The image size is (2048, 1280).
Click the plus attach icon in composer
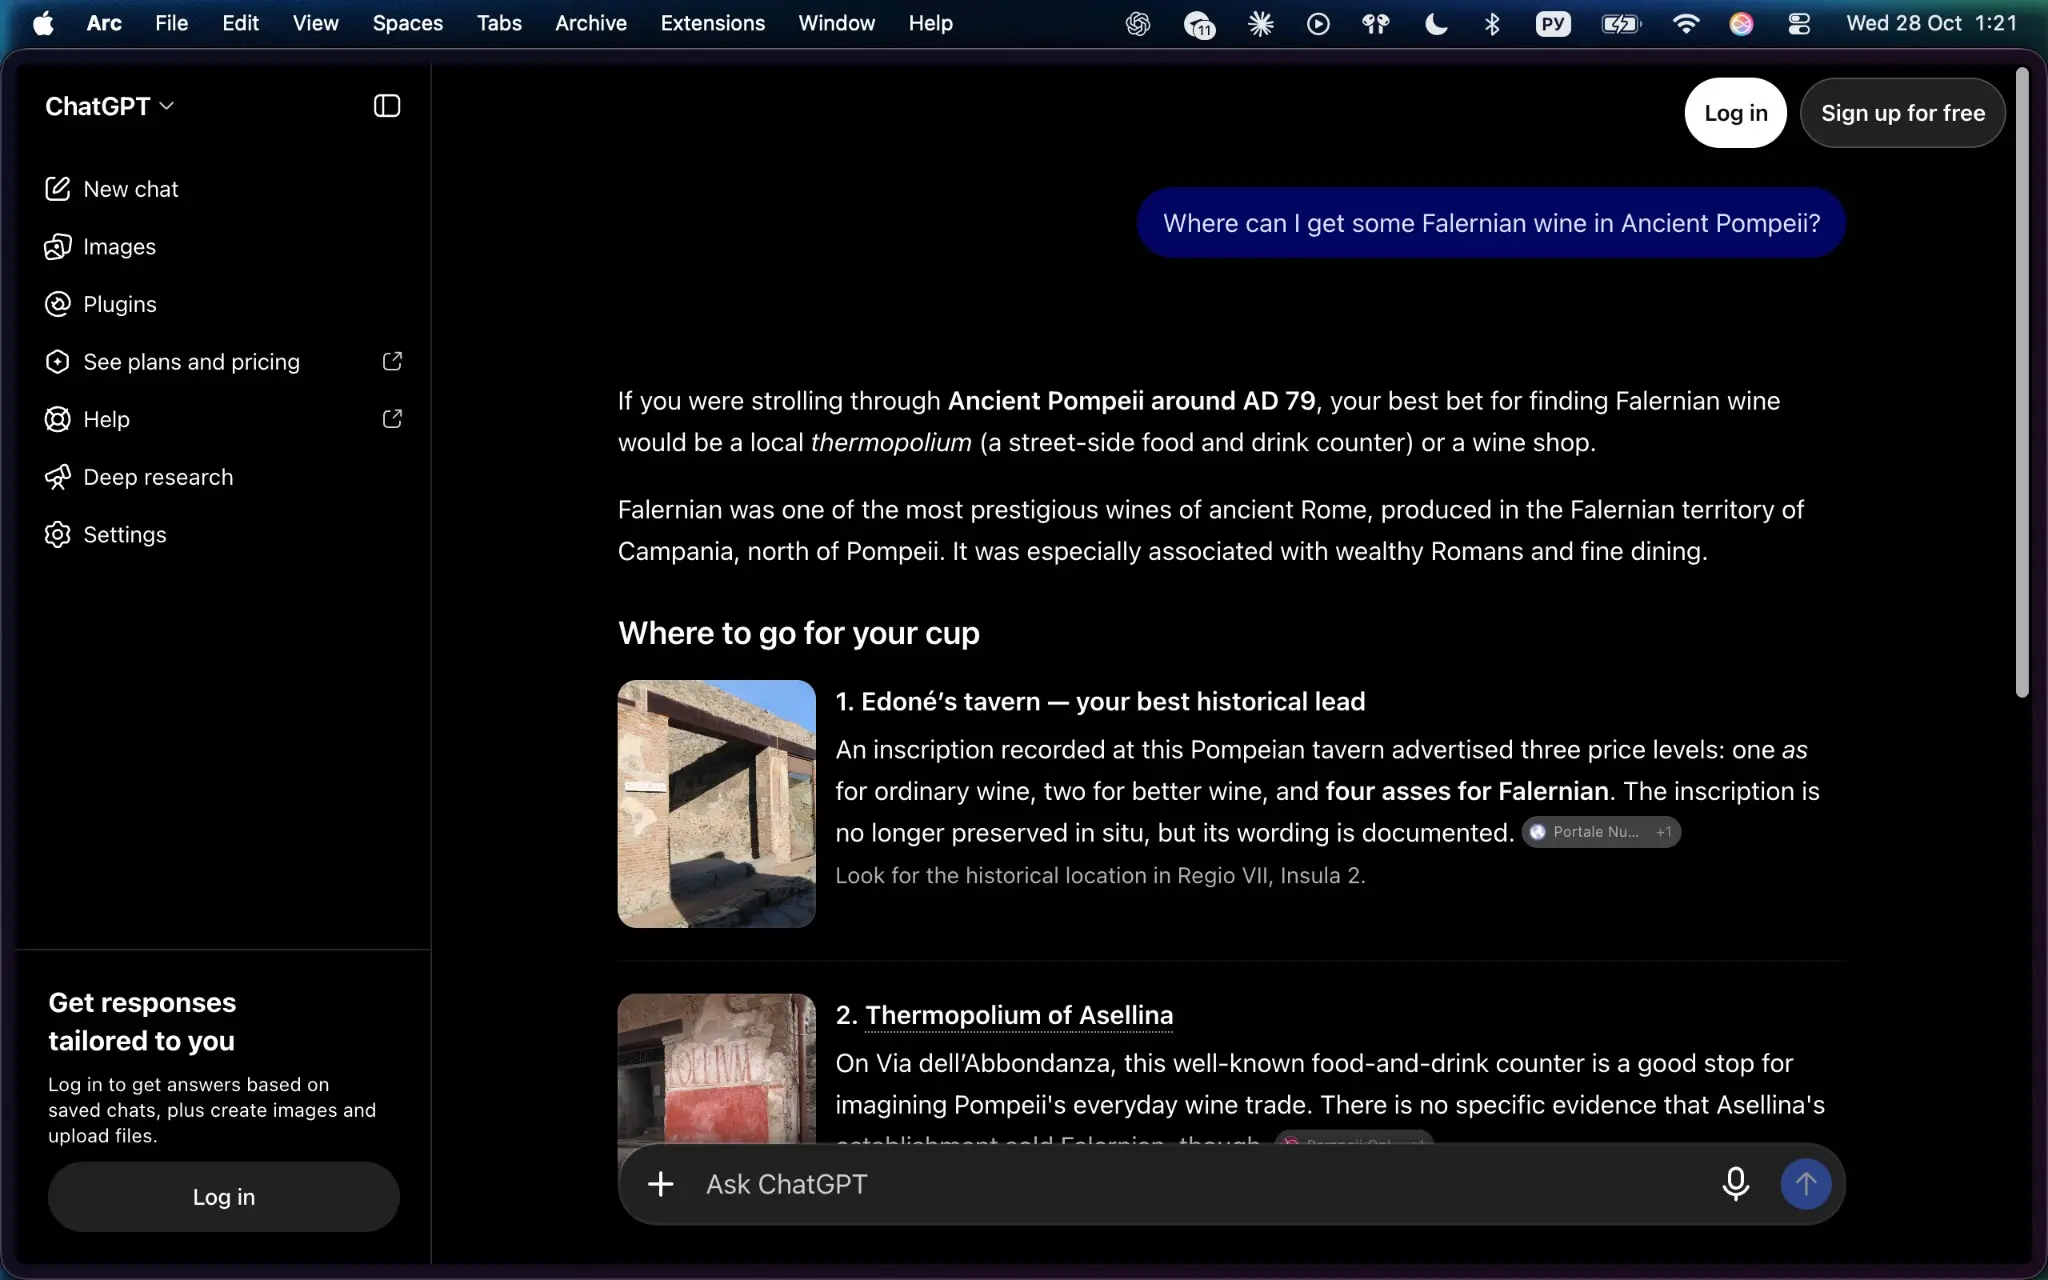click(660, 1184)
